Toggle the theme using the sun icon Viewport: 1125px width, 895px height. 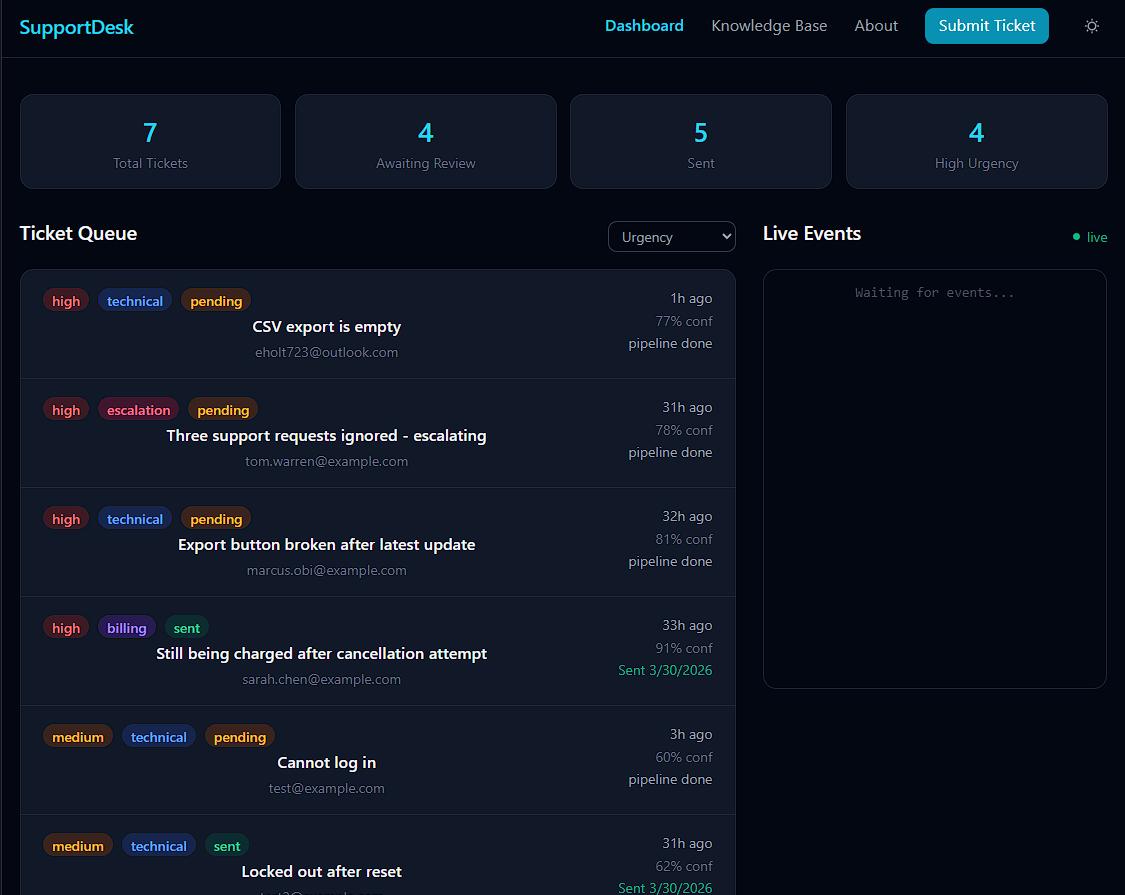coord(1092,26)
